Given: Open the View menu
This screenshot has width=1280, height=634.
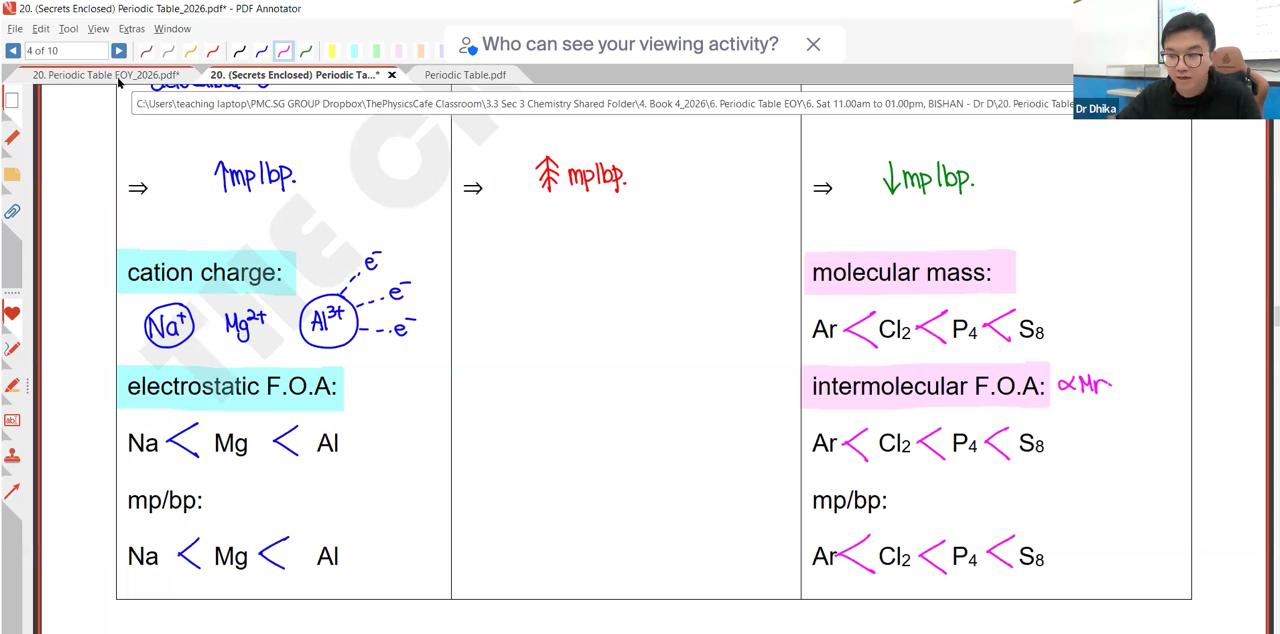Looking at the screenshot, I should [x=98, y=29].
